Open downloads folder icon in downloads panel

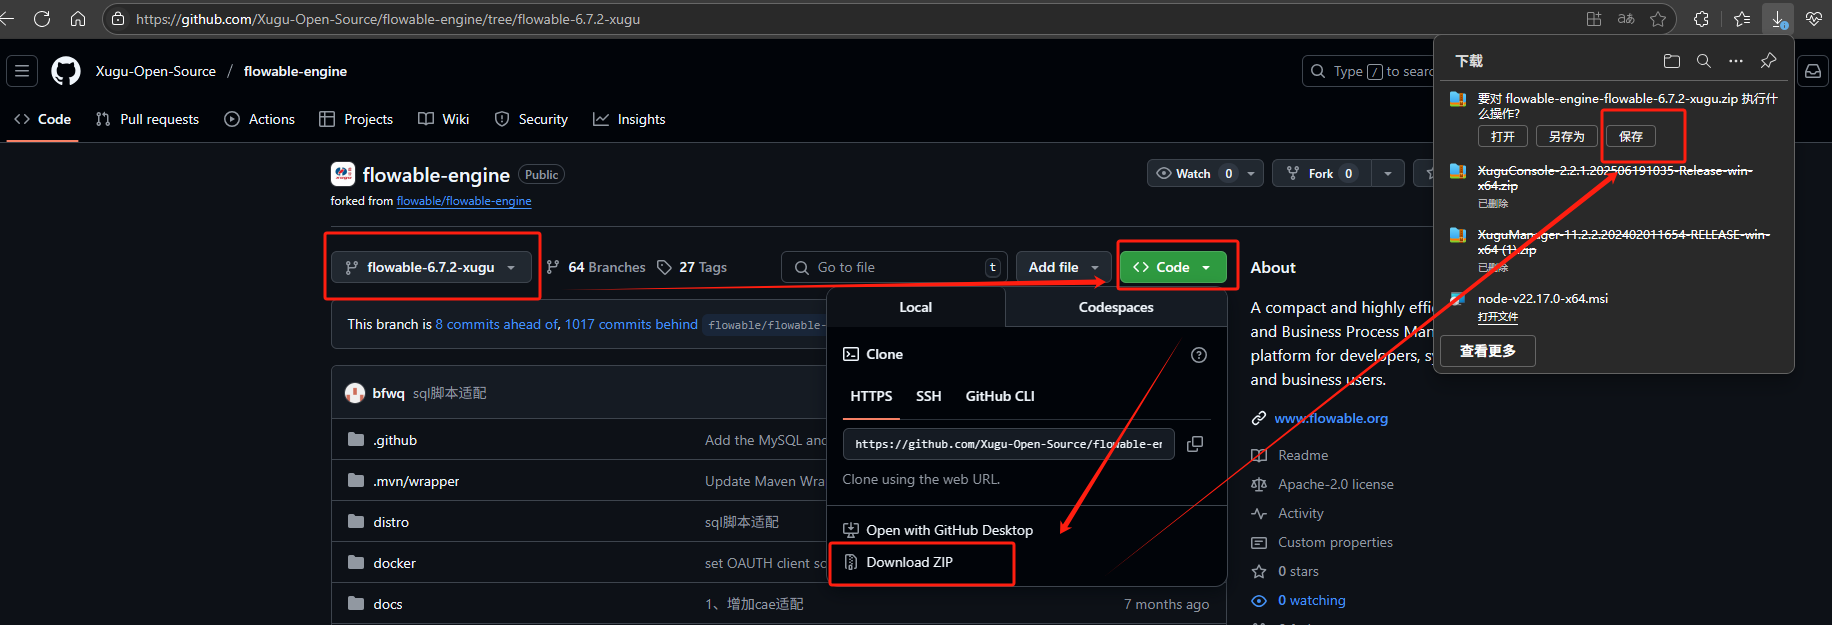pos(1671,61)
